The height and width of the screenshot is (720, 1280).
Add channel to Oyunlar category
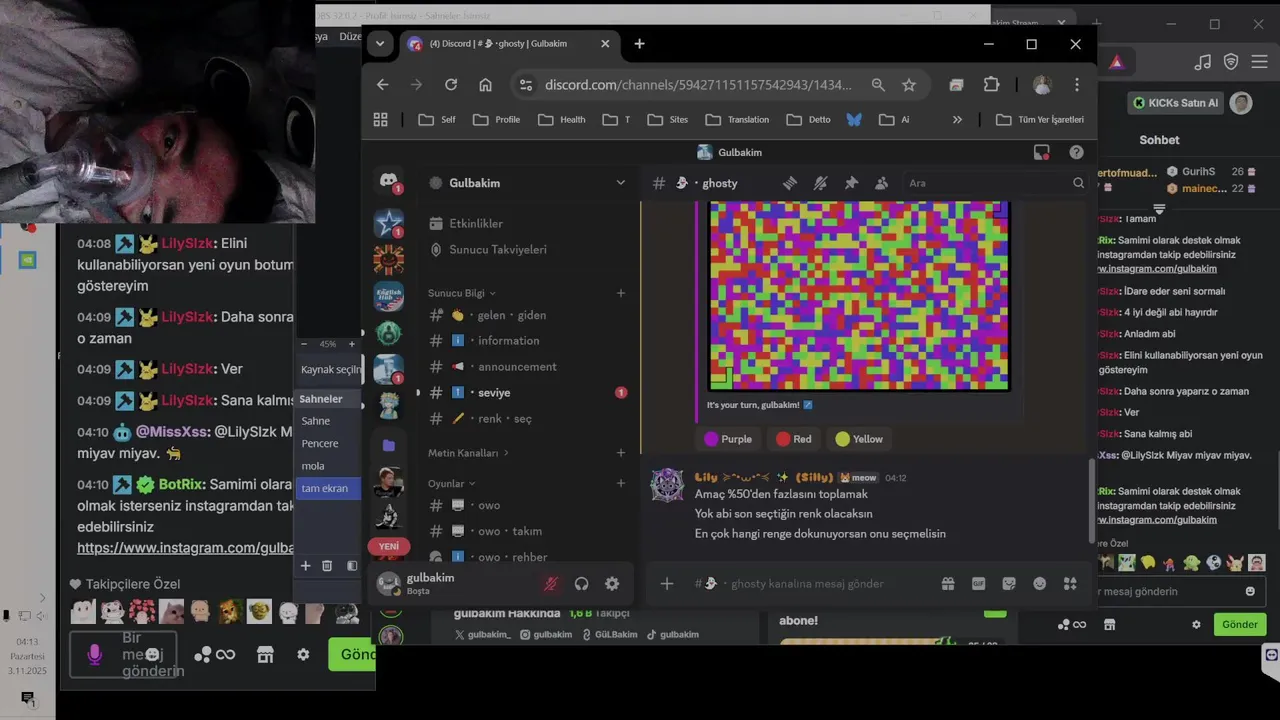(621, 483)
